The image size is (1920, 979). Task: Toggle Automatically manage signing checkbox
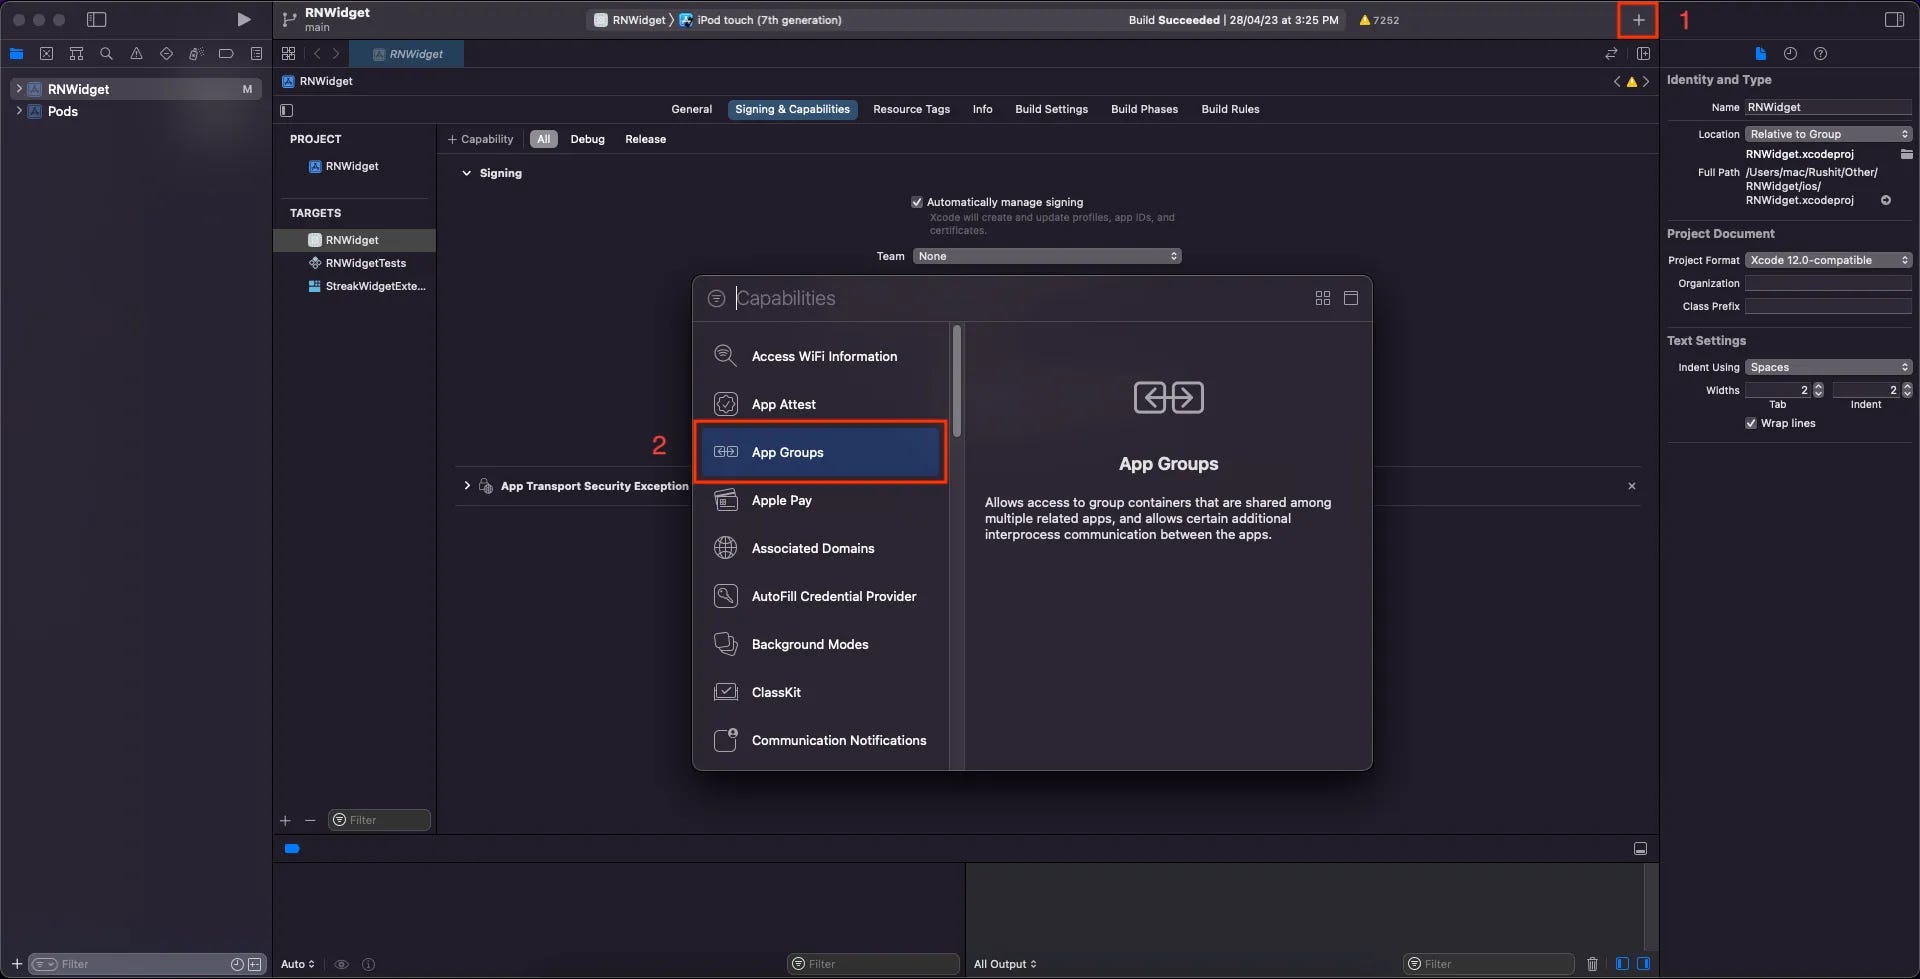click(x=917, y=202)
